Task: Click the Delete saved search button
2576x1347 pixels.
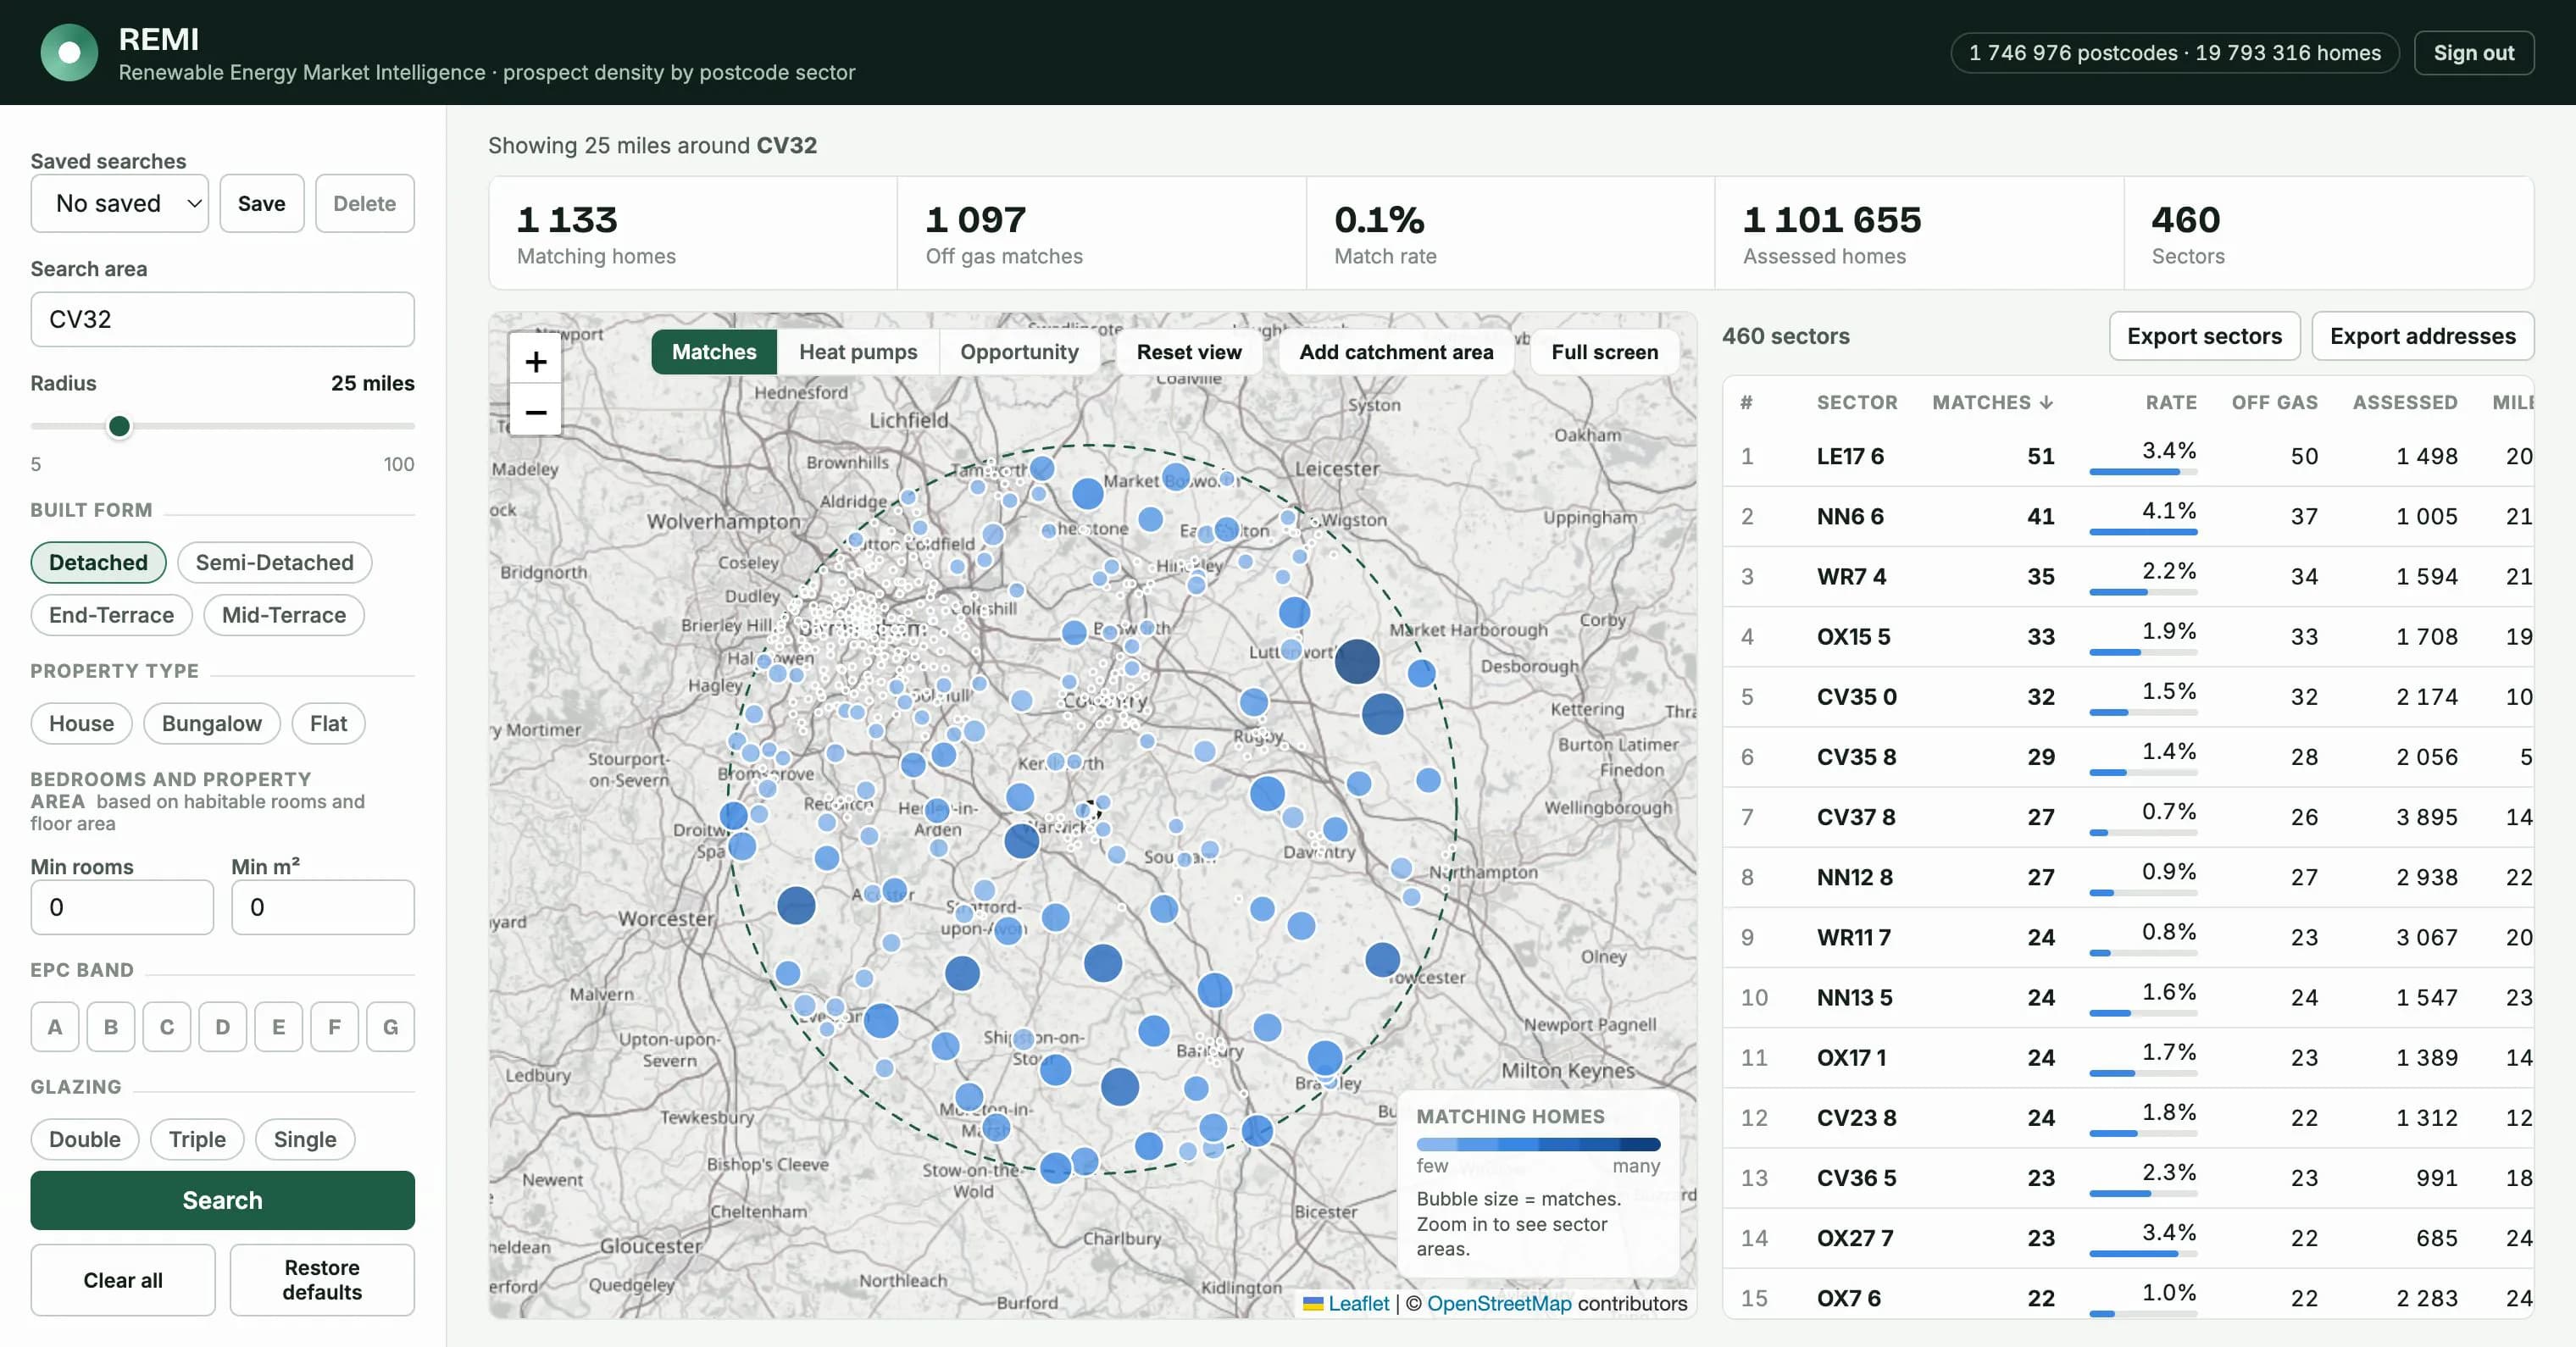Action: click(x=364, y=203)
